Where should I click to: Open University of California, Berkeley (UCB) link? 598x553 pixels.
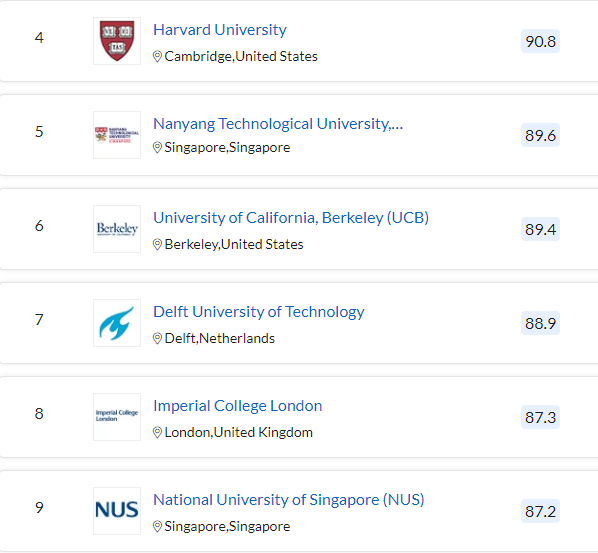click(x=291, y=218)
